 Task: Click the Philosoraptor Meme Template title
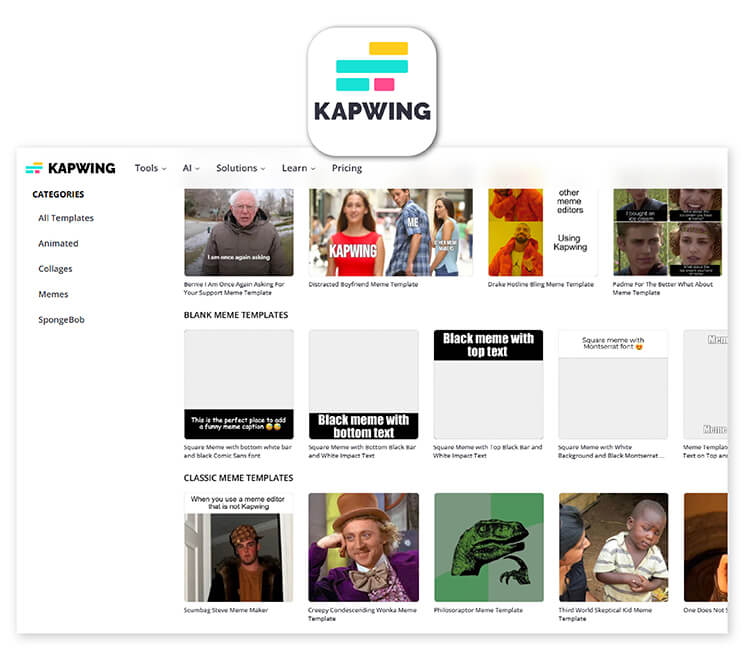tap(478, 610)
